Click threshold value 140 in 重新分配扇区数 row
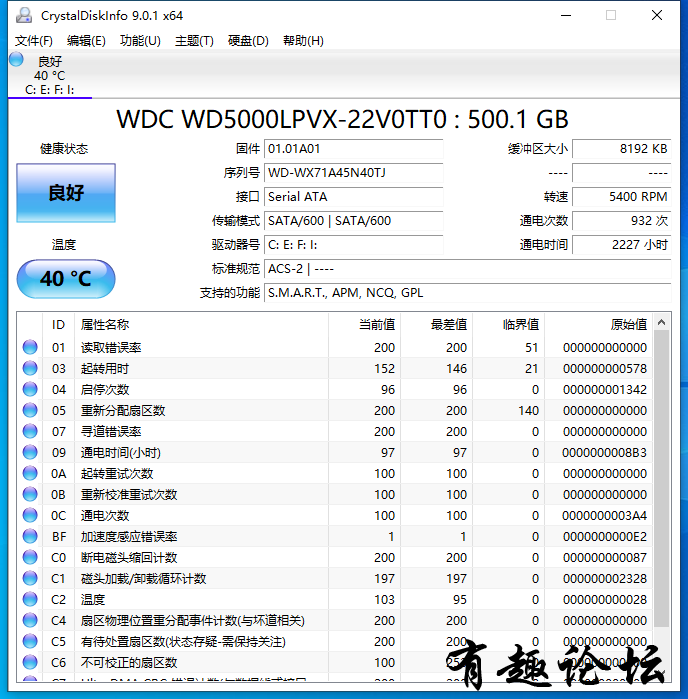The width and height of the screenshot is (688, 699). (528, 411)
